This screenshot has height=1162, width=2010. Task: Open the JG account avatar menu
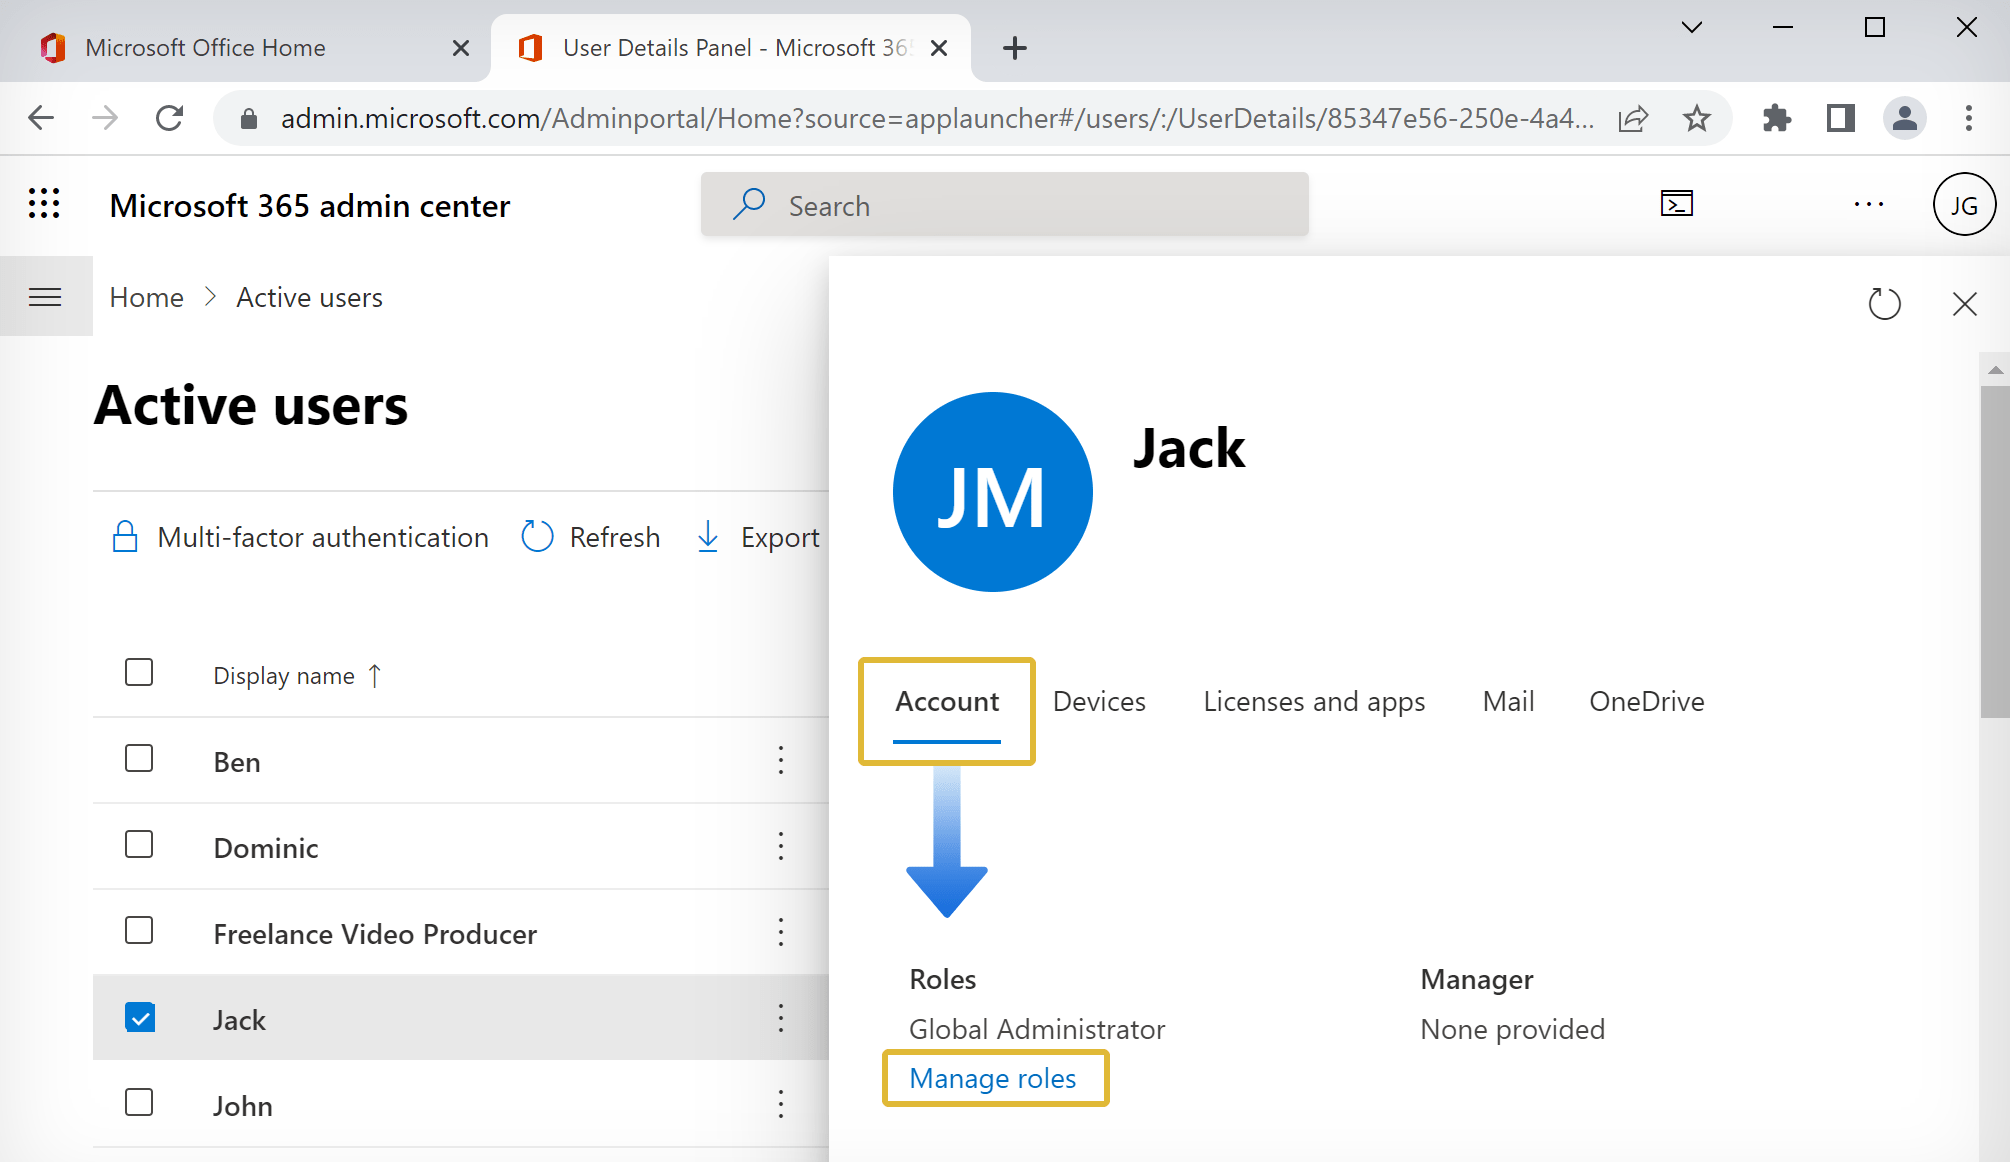coord(1963,204)
